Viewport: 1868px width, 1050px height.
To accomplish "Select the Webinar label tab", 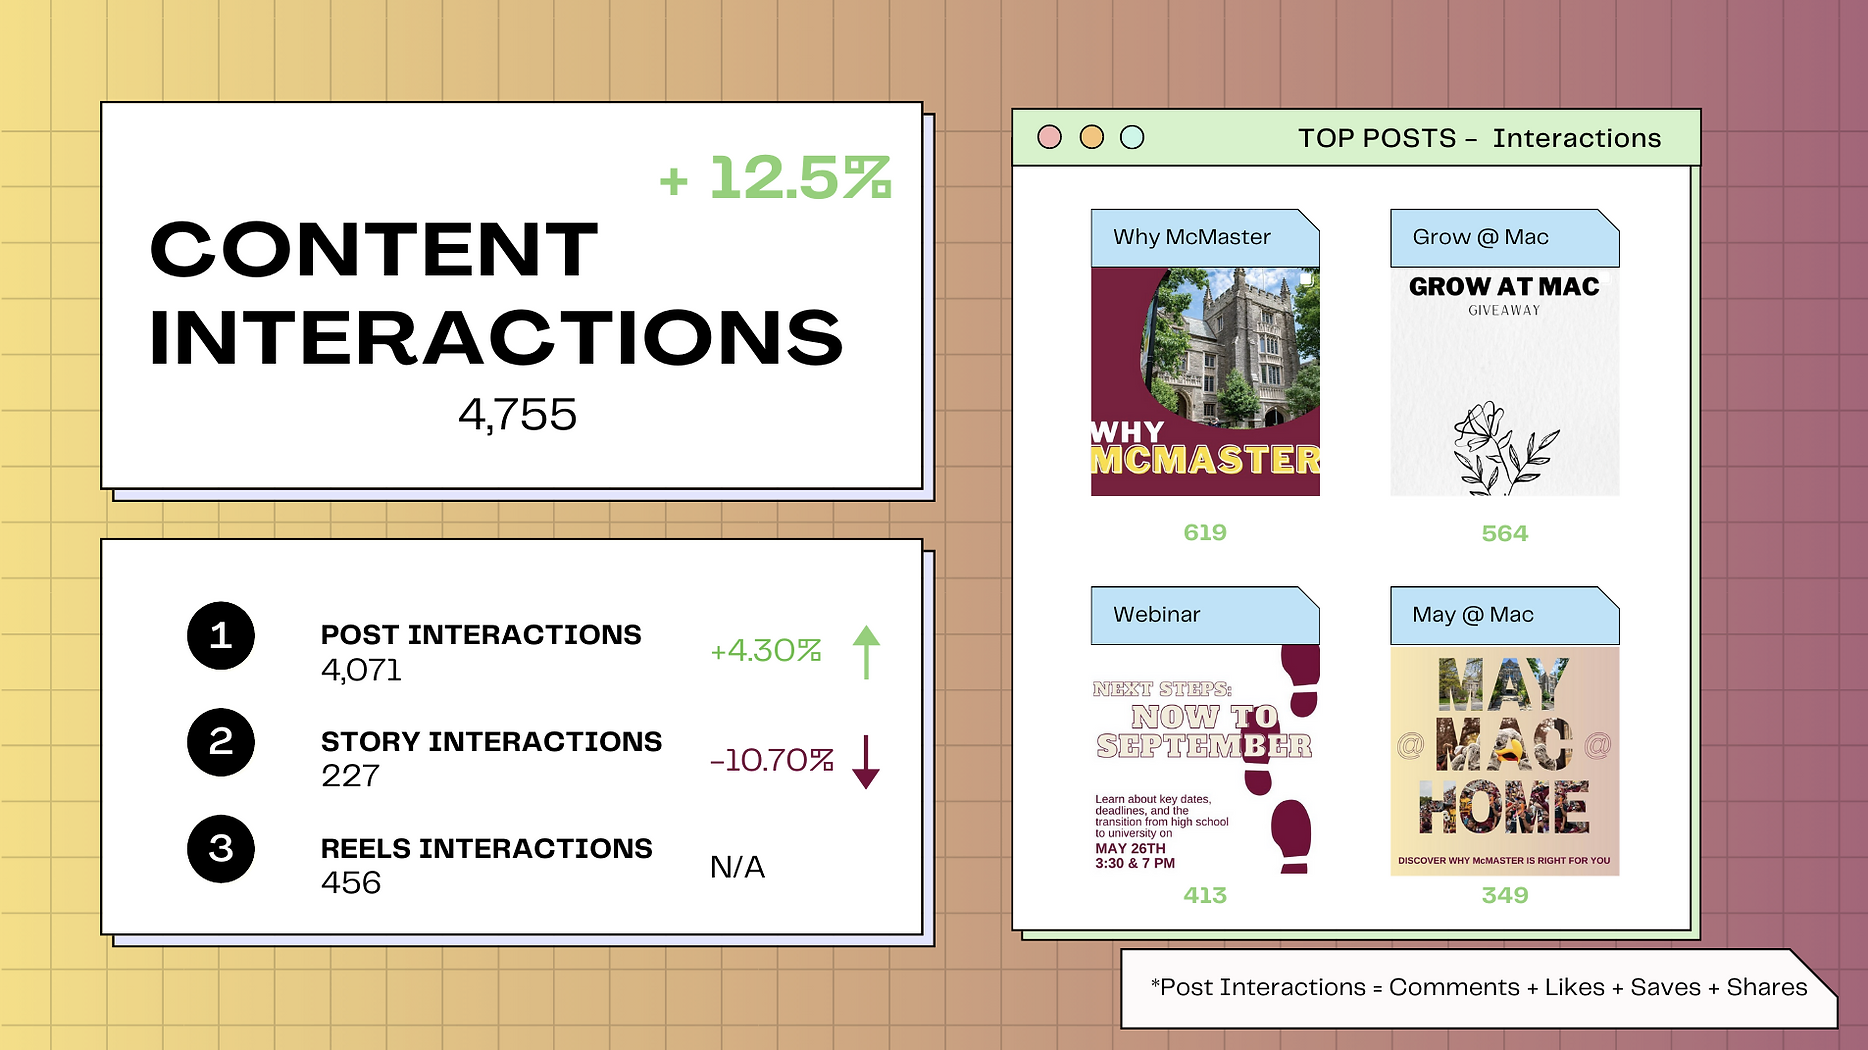I will click(1205, 615).
